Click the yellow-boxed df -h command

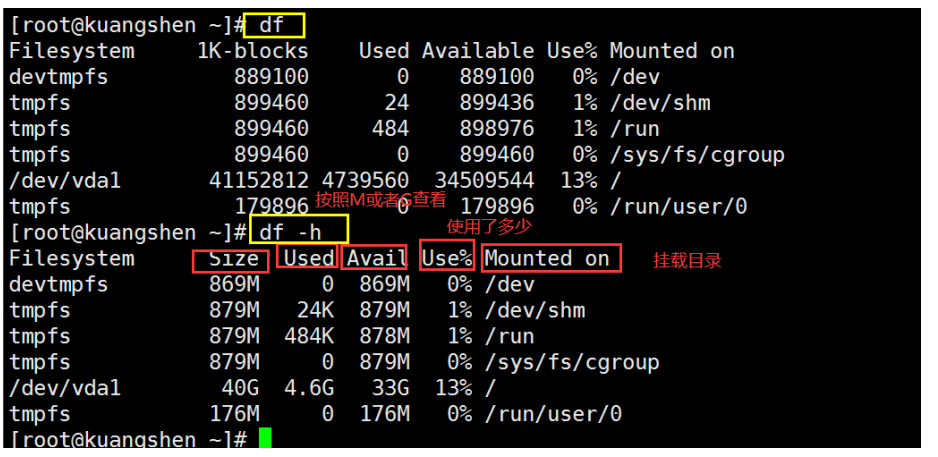[x=297, y=232]
